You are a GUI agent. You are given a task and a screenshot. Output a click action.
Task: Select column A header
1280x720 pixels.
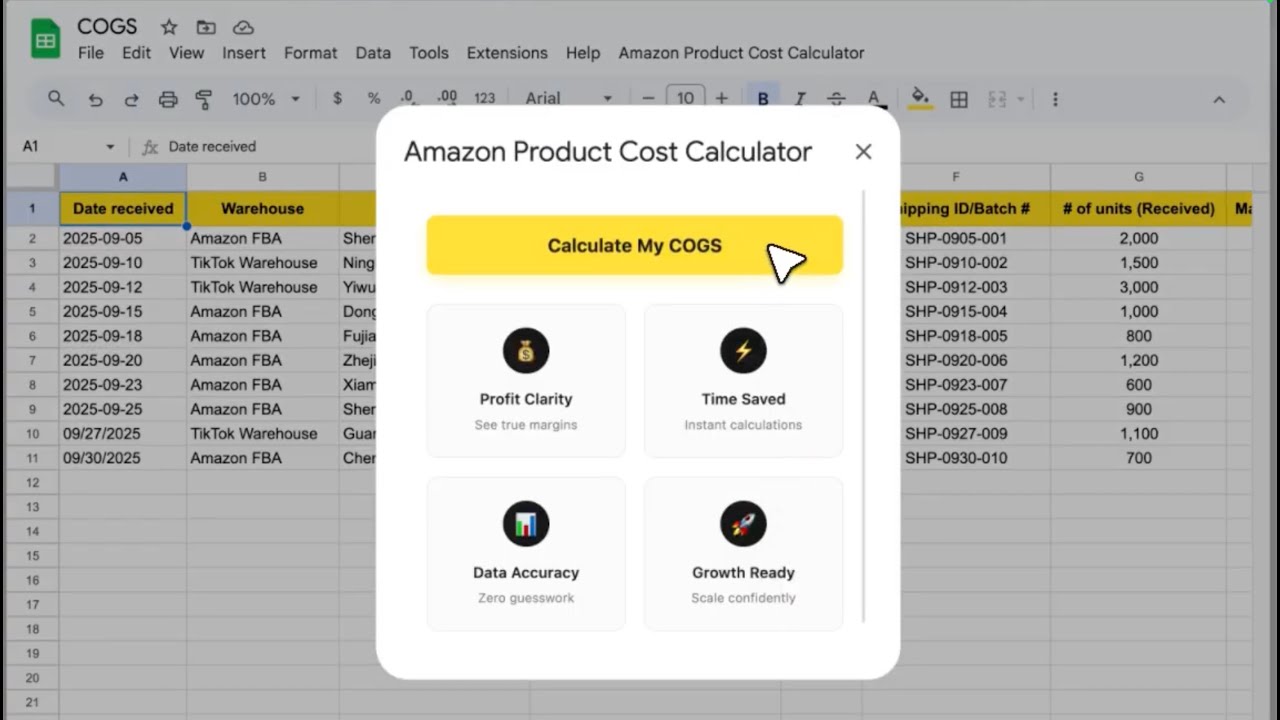(123, 177)
